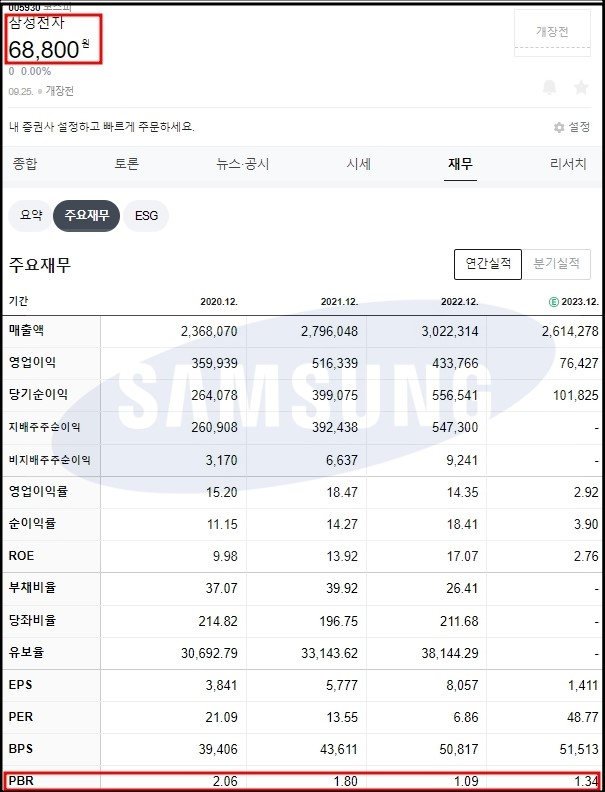Click the 3,022,314 revenue value
605x792 pixels.
tap(450, 331)
